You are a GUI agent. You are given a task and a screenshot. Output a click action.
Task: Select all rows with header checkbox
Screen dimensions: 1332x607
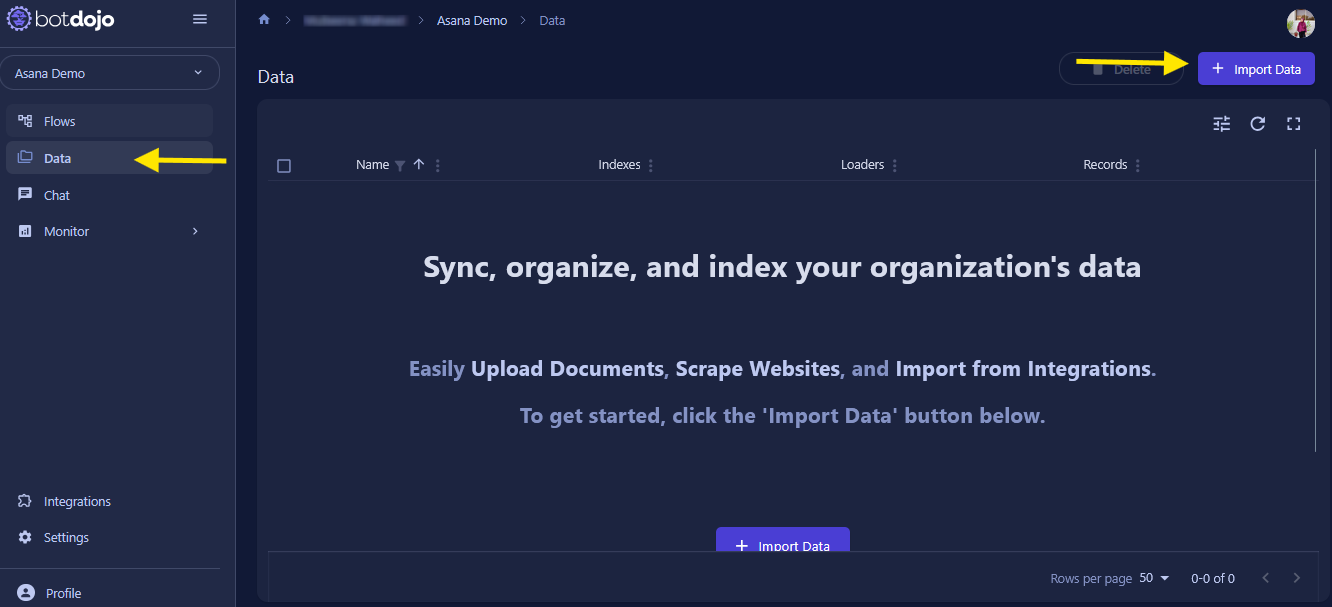284,166
